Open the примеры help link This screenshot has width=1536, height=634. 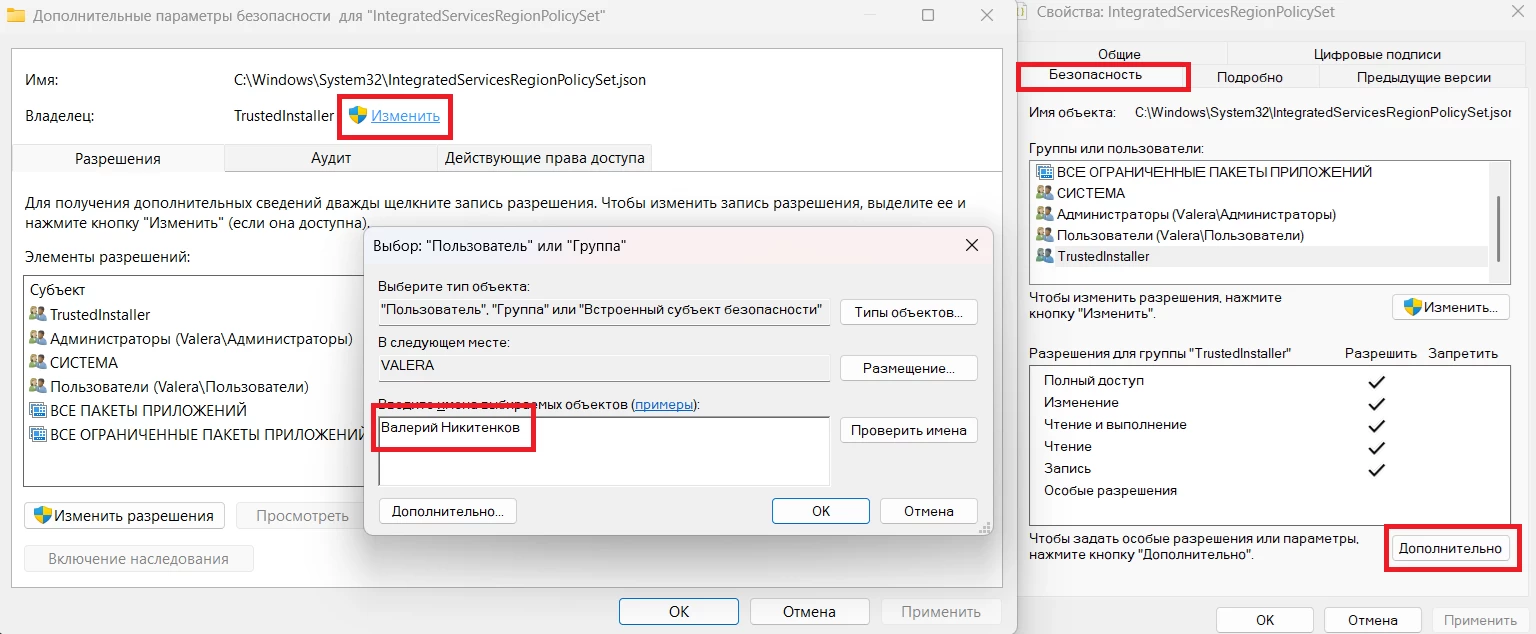[x=664, y=405]
